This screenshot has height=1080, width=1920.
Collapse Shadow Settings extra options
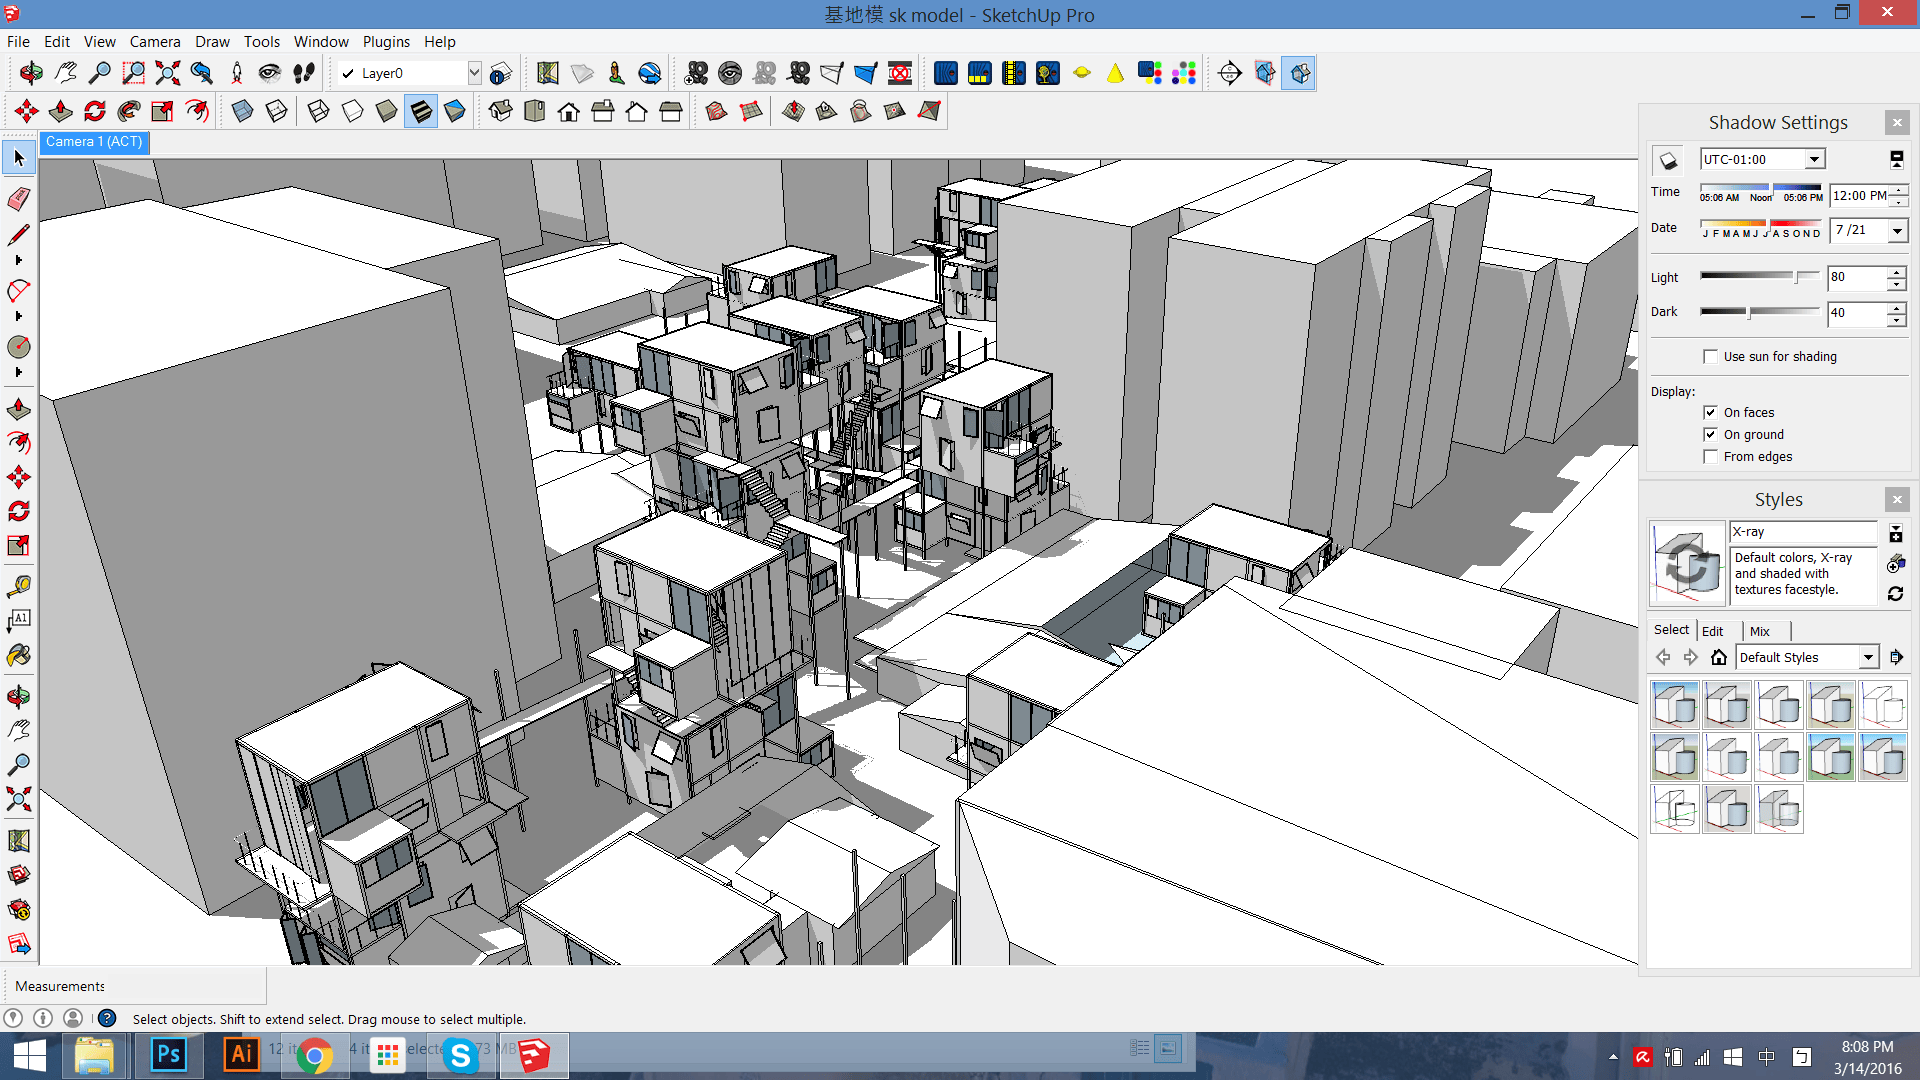1896,160
